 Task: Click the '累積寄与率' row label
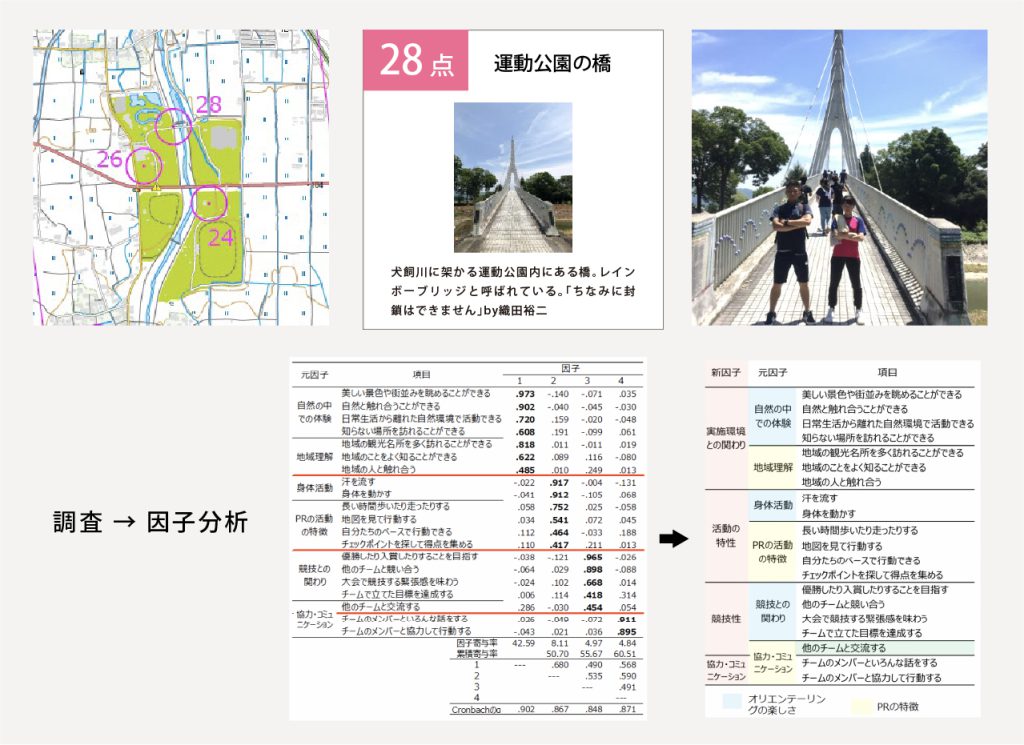[477, 654]
